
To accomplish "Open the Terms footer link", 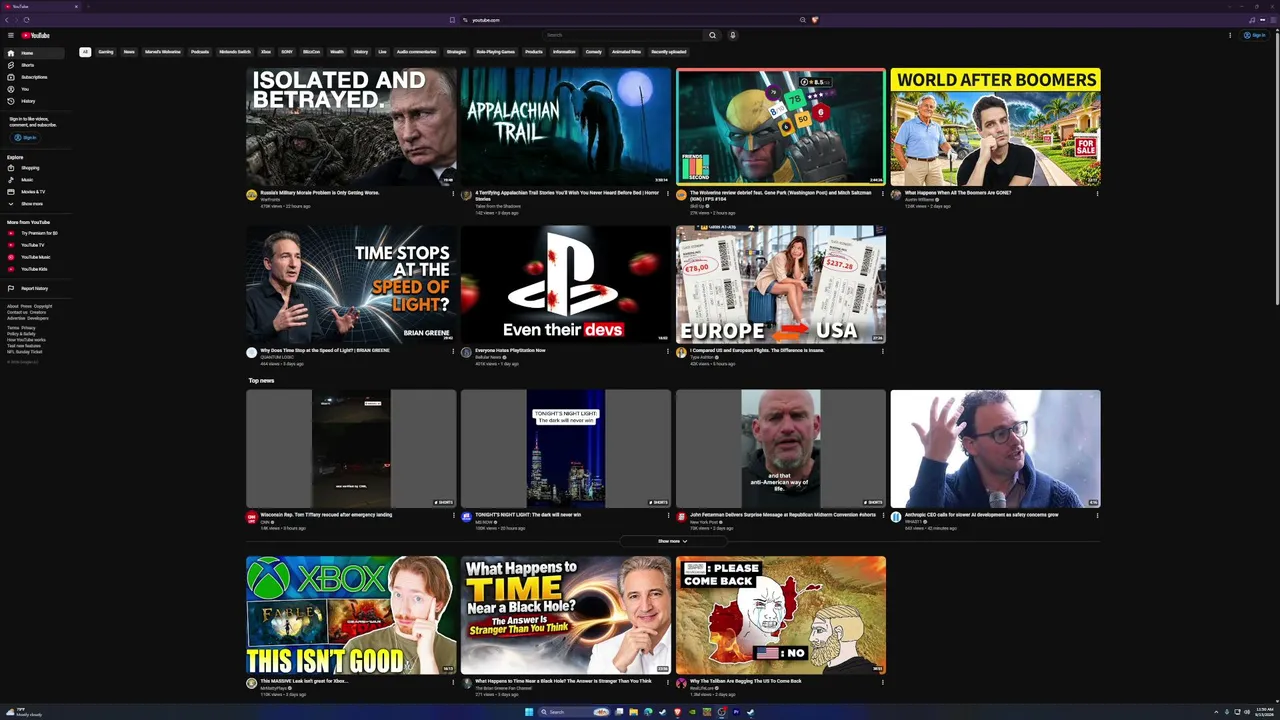I will click(x=13, y=328).
